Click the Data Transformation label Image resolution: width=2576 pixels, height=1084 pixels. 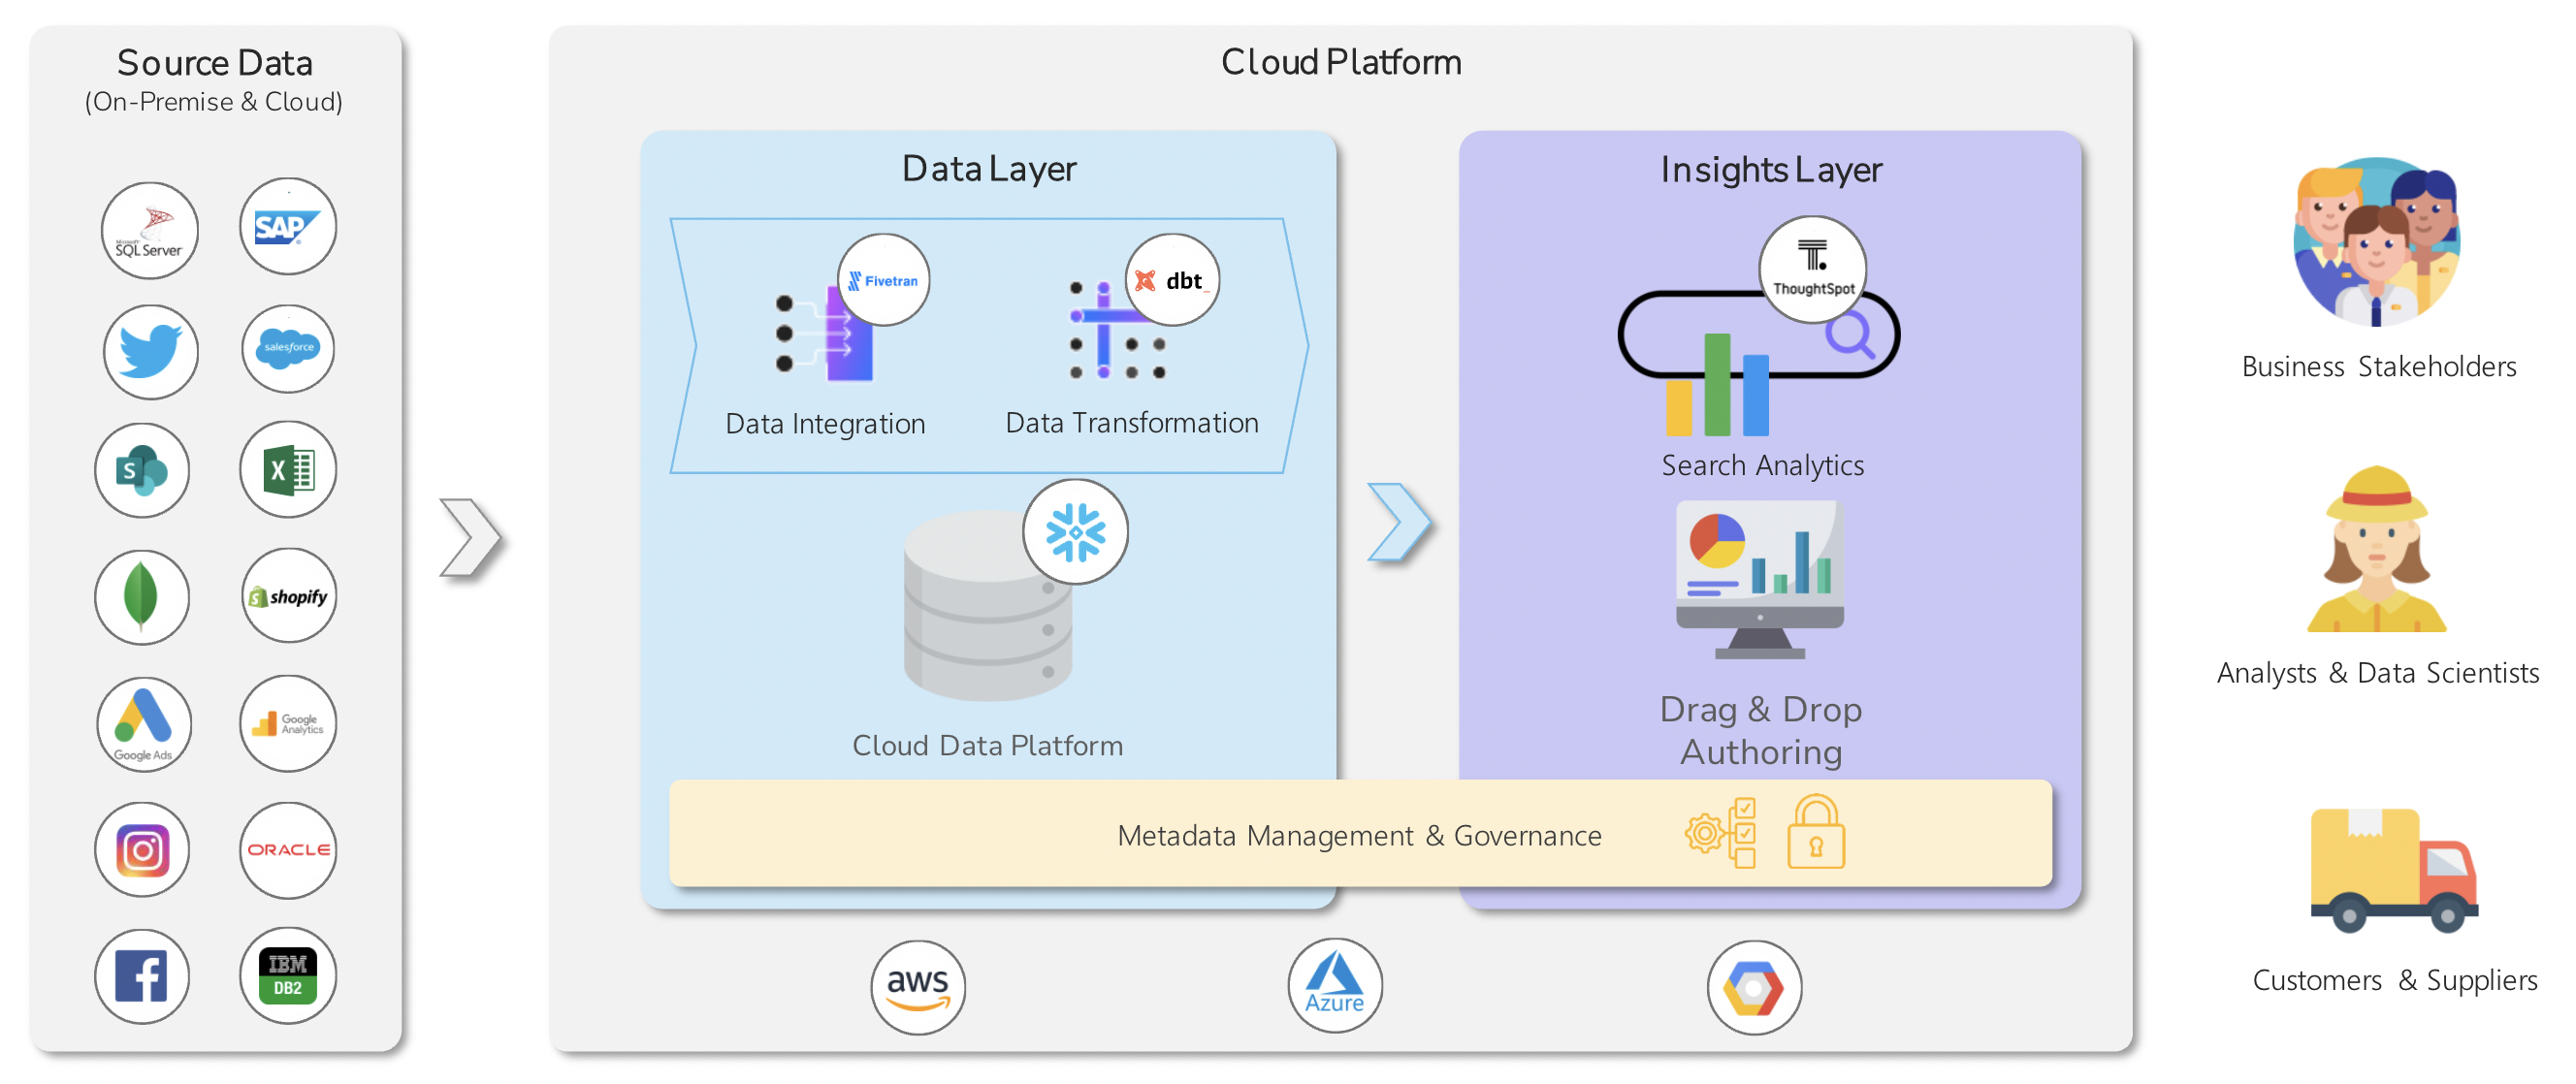pos(1132,423)
